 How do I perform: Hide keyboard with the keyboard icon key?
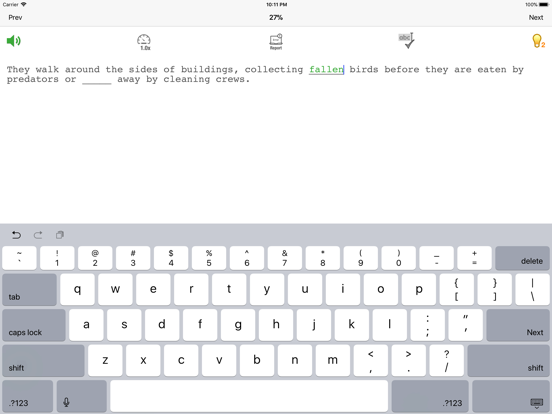[511, 396]
